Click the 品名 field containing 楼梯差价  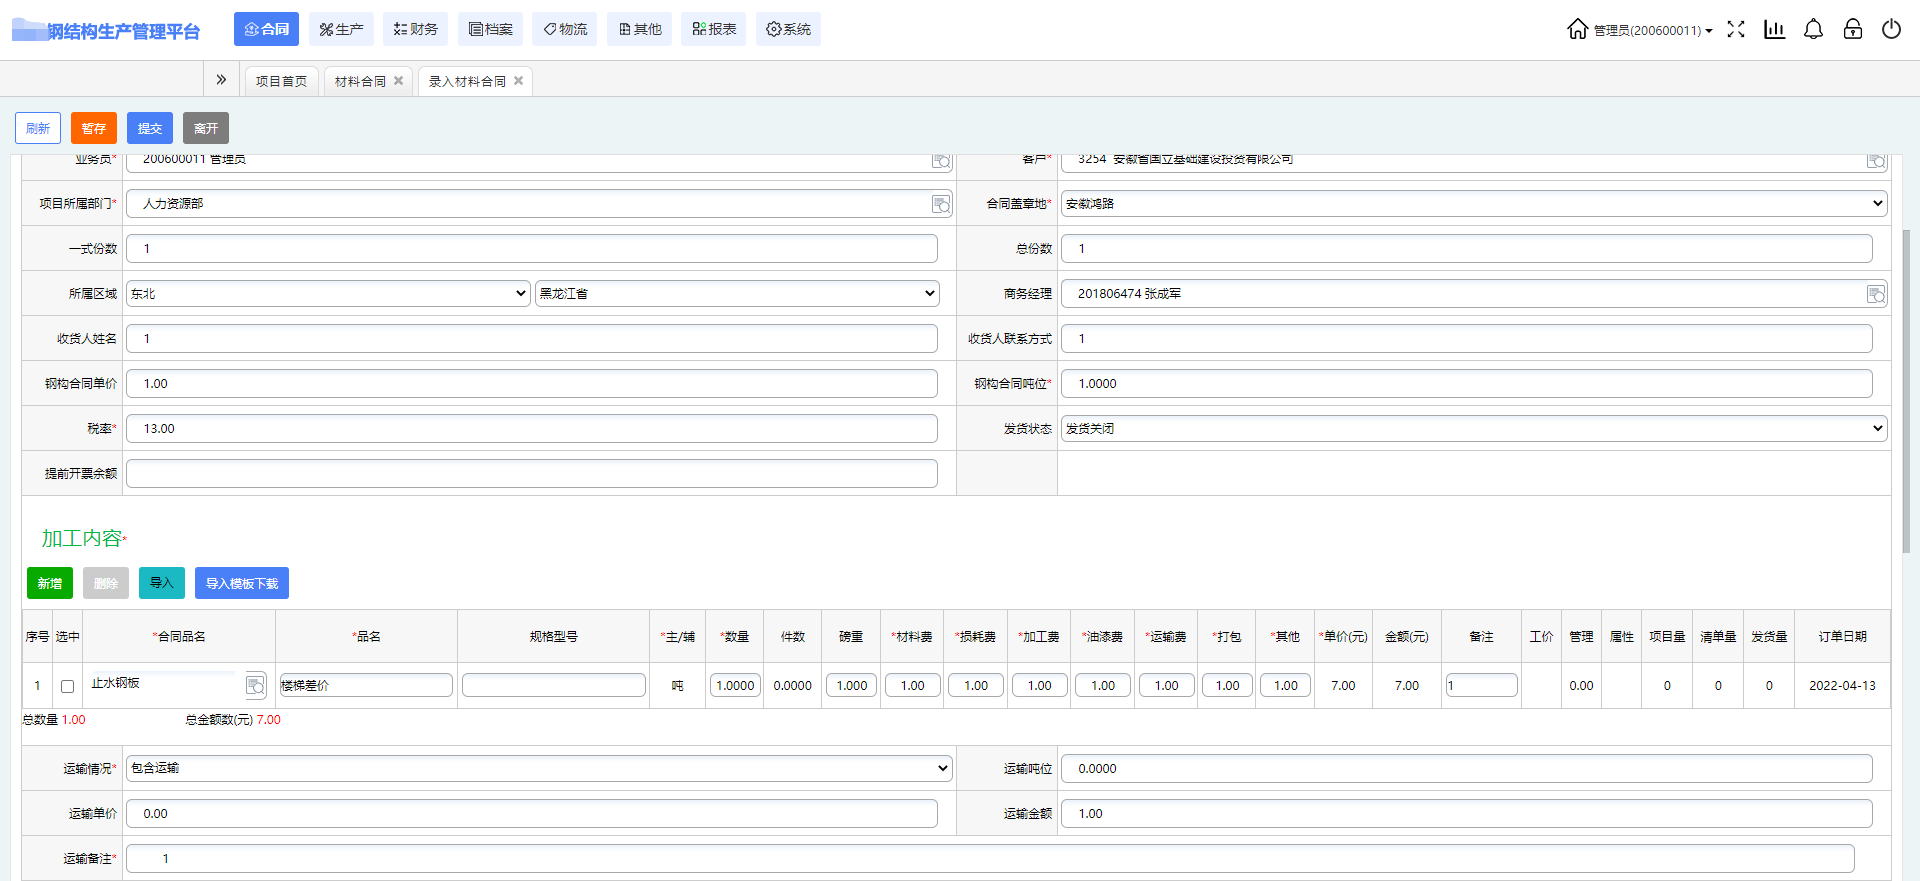tap(366, 685)
